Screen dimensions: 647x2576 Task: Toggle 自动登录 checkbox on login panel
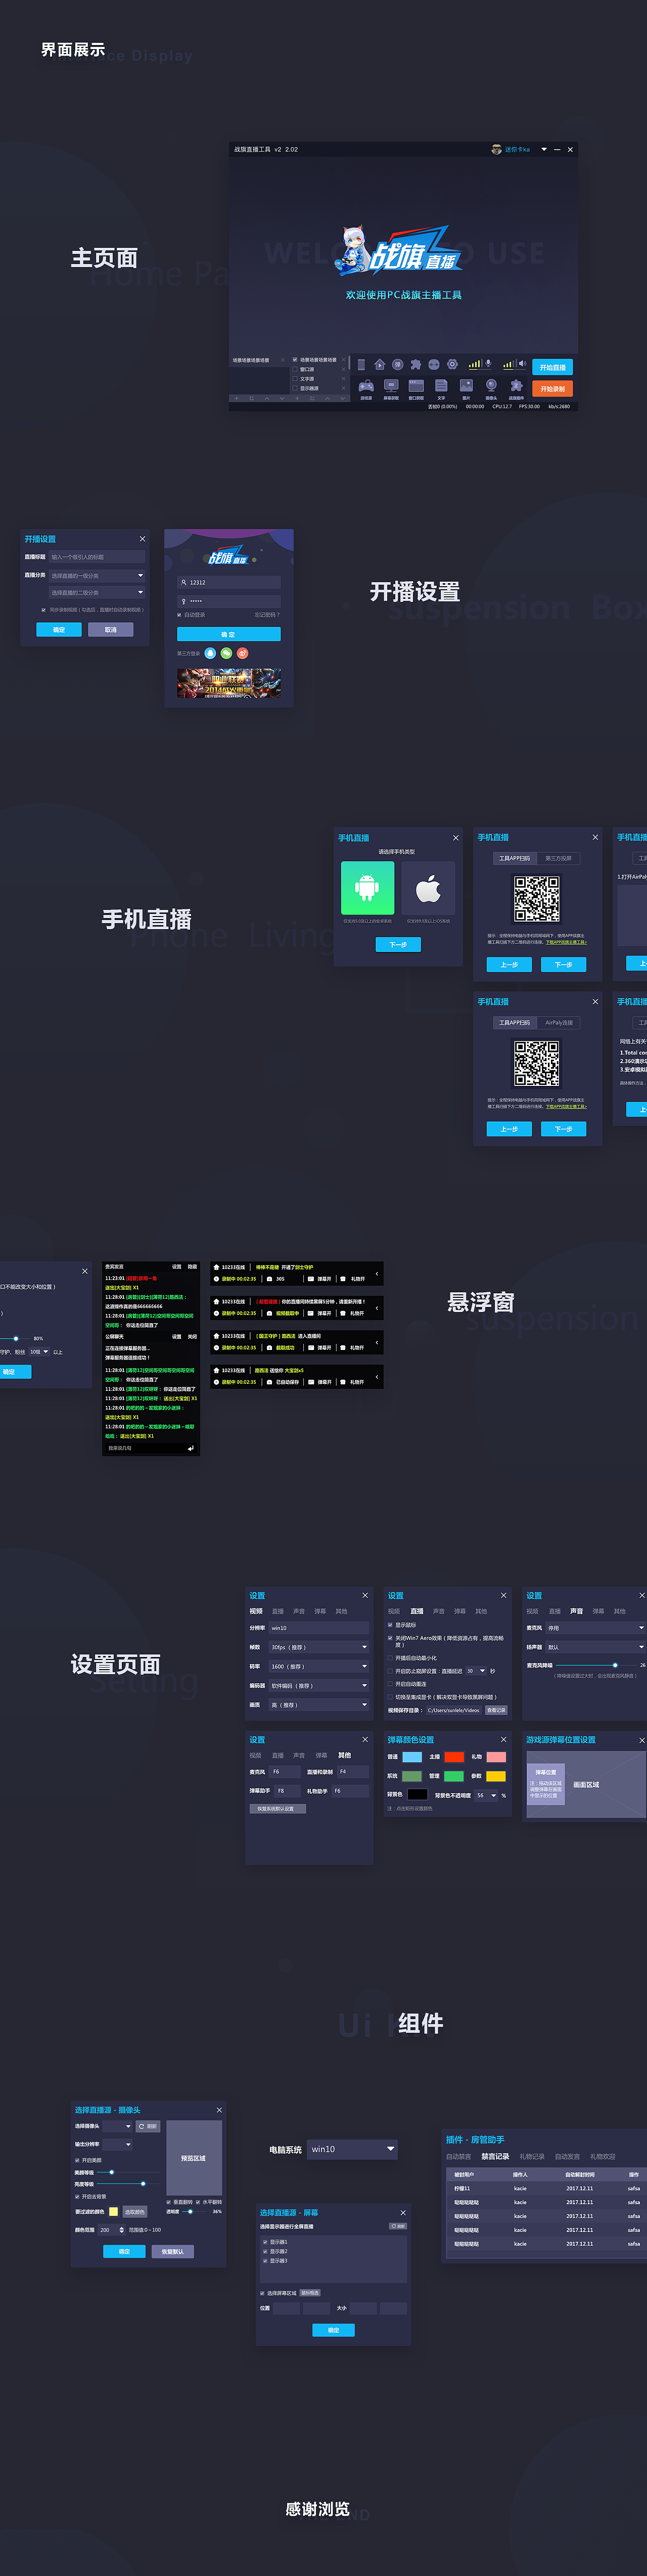coord(180,615)
